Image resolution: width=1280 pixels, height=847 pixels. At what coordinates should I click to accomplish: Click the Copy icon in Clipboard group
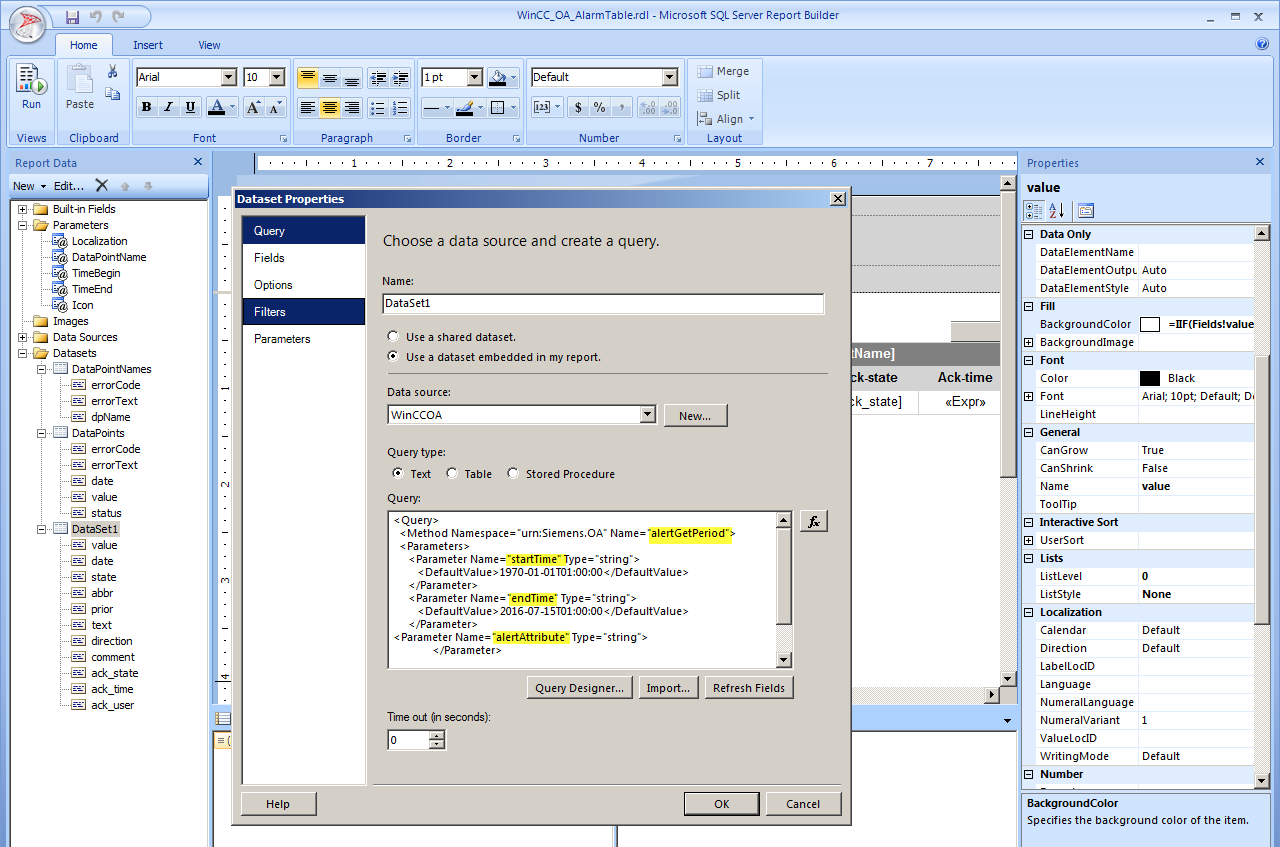coord(112,93)
